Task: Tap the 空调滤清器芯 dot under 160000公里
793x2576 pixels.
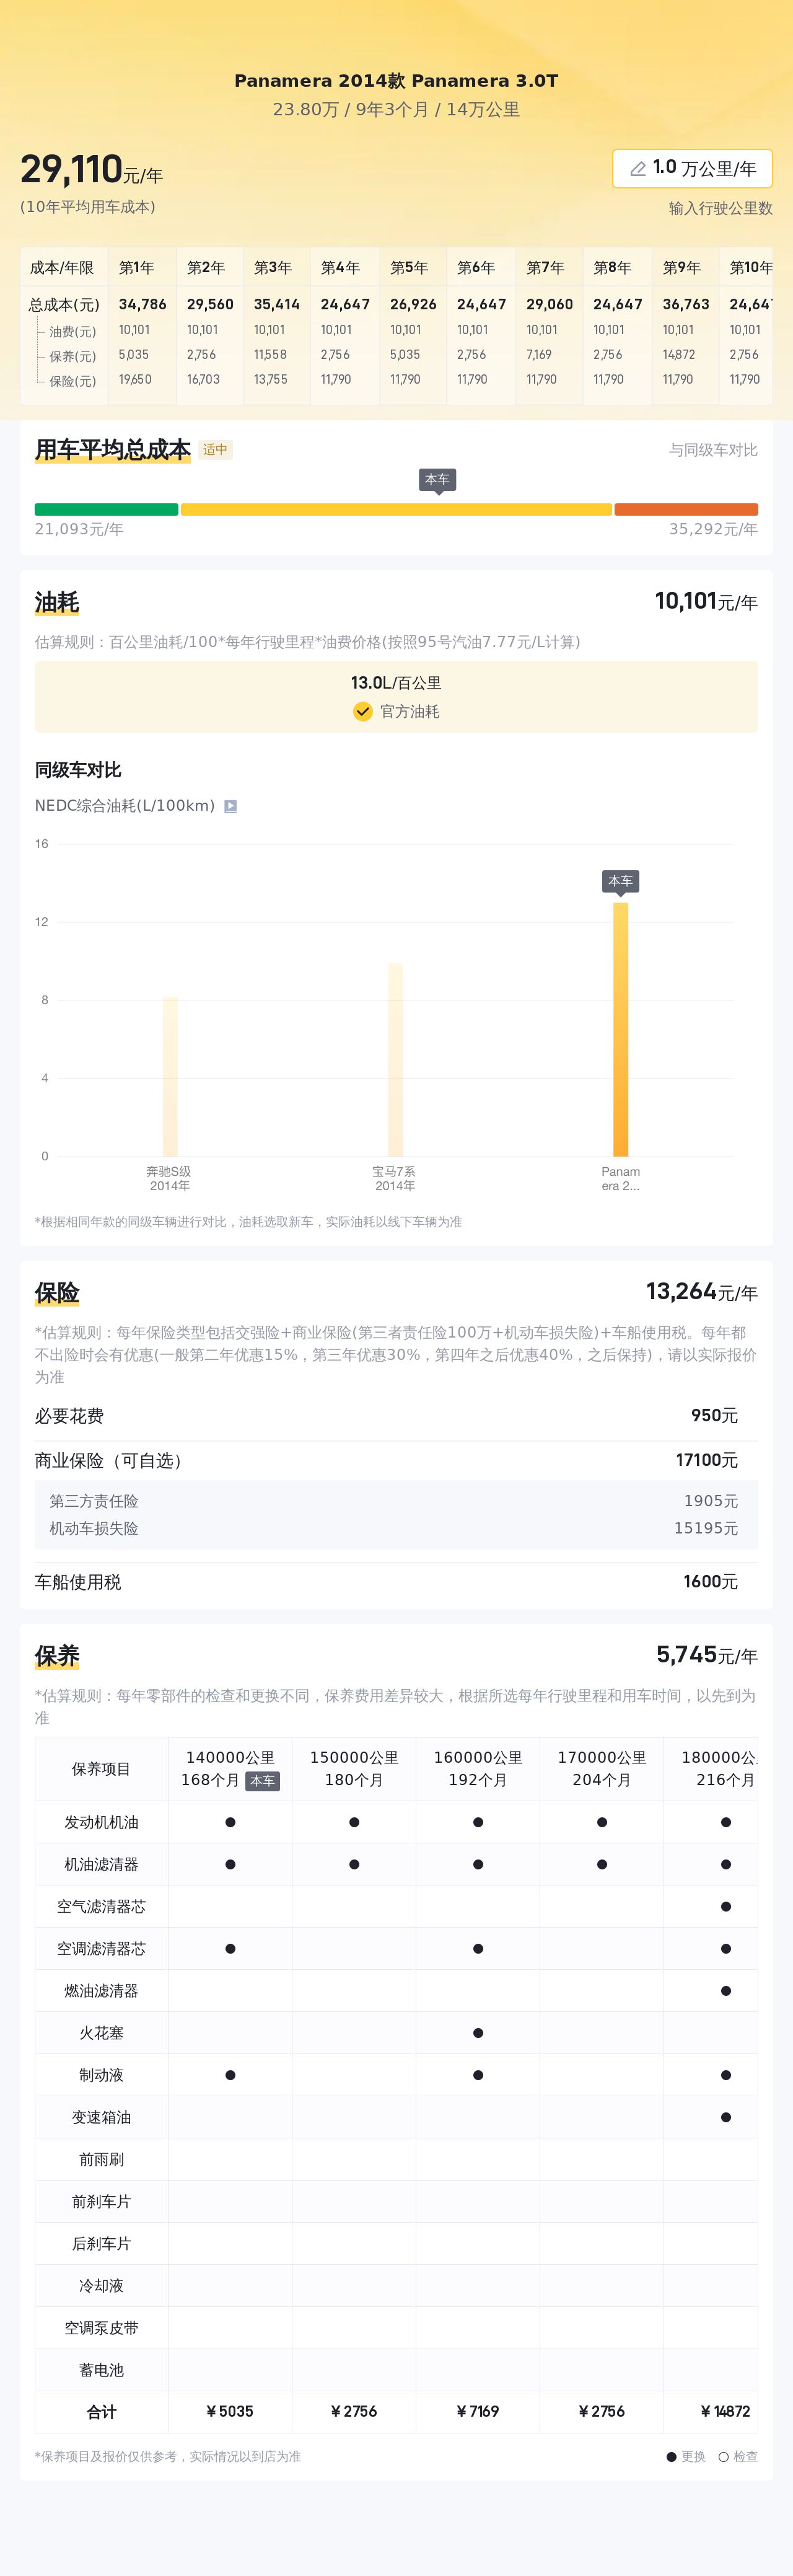Action: 478,1948
